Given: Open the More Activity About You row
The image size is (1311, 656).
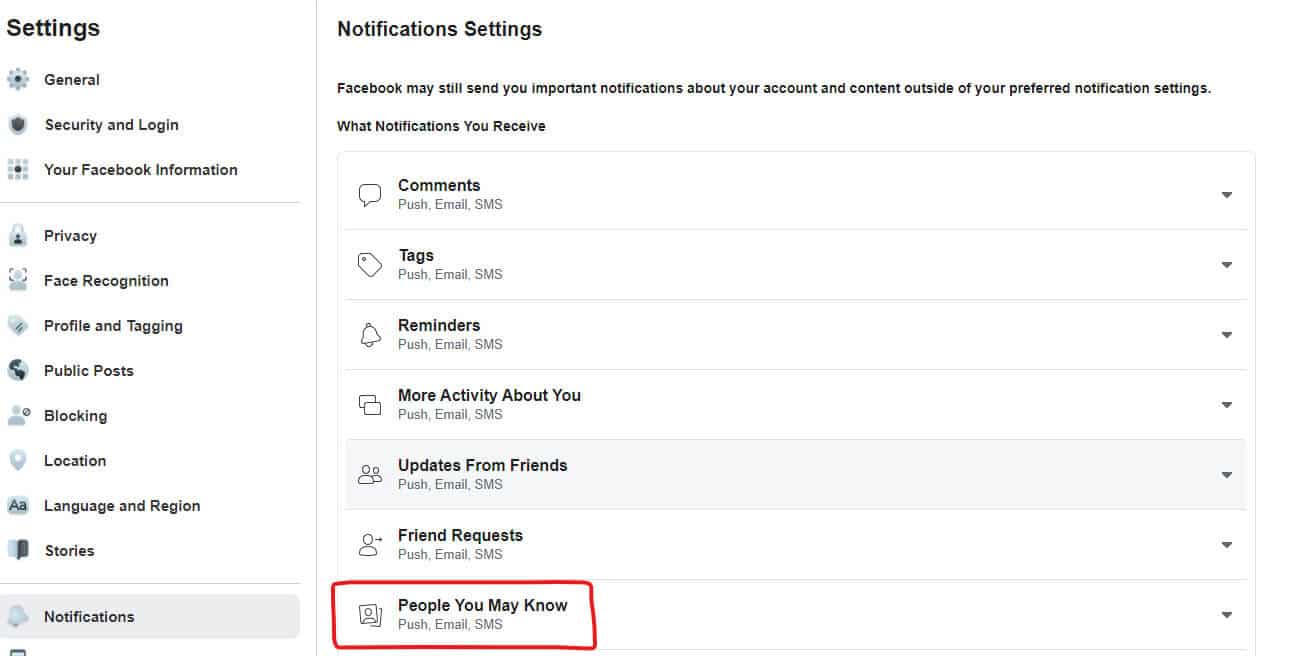Looking at the screenshot, I should point(796,405).
